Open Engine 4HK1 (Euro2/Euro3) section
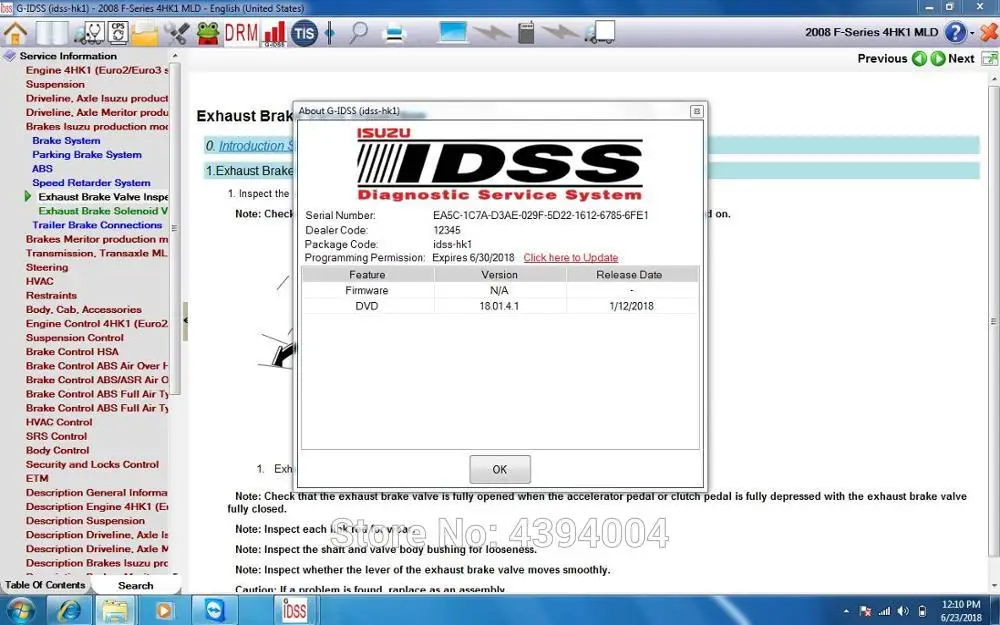The image size is (1000, 625). tap(97, 70)
